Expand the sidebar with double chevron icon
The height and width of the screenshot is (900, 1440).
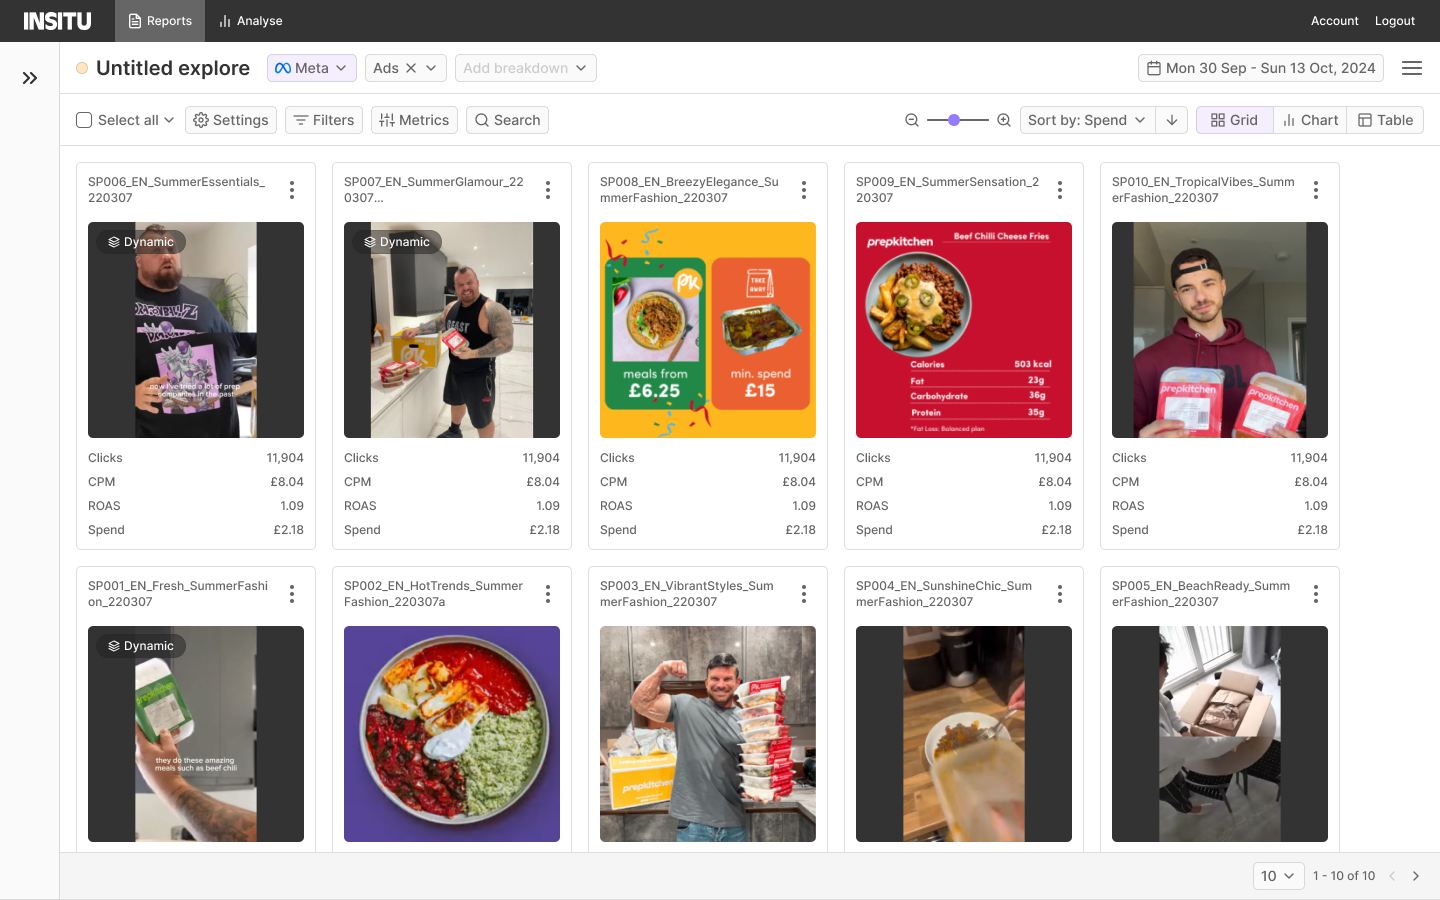30,78
